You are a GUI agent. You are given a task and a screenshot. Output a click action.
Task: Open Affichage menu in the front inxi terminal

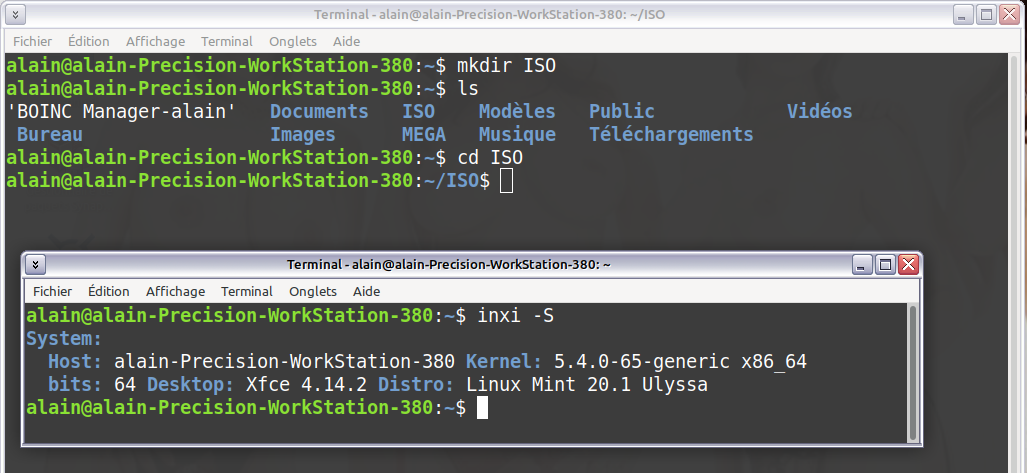[x=175, y=291]
